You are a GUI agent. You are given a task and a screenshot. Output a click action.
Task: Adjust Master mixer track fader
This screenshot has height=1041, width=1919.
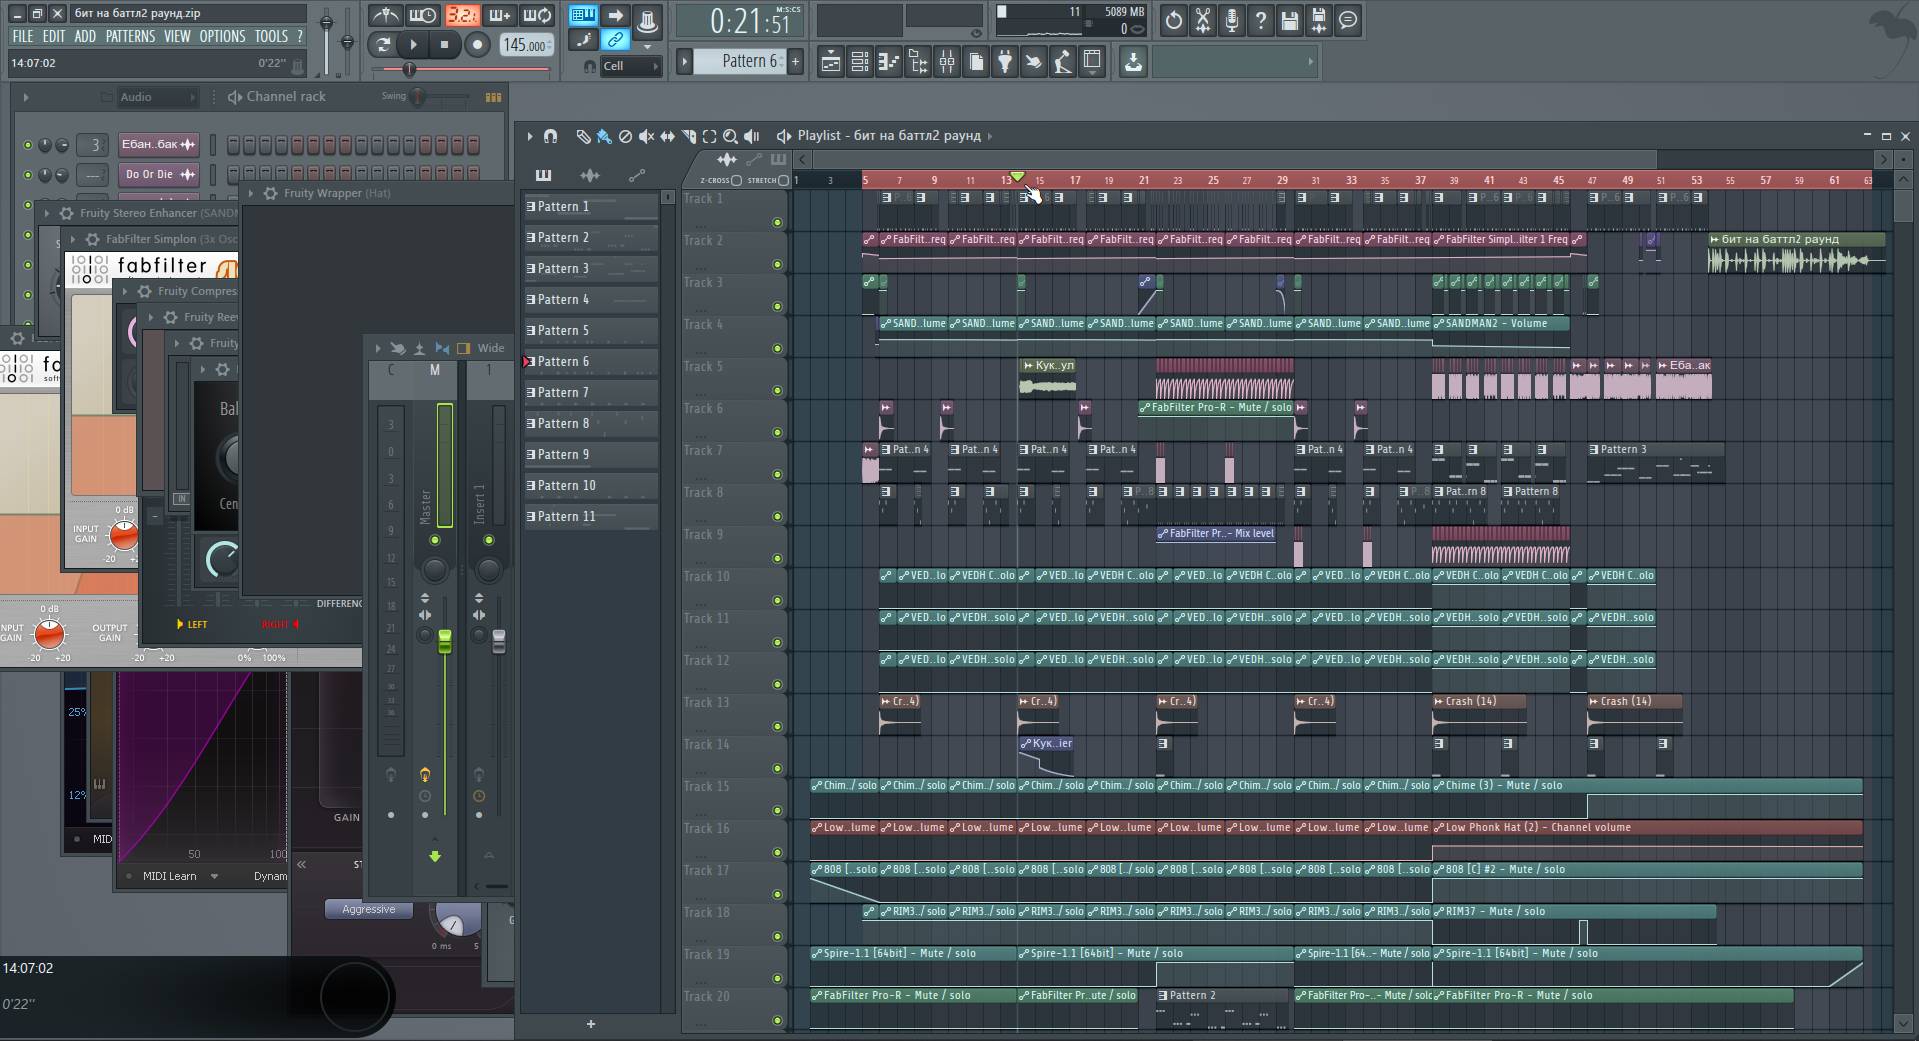[444, 640]
